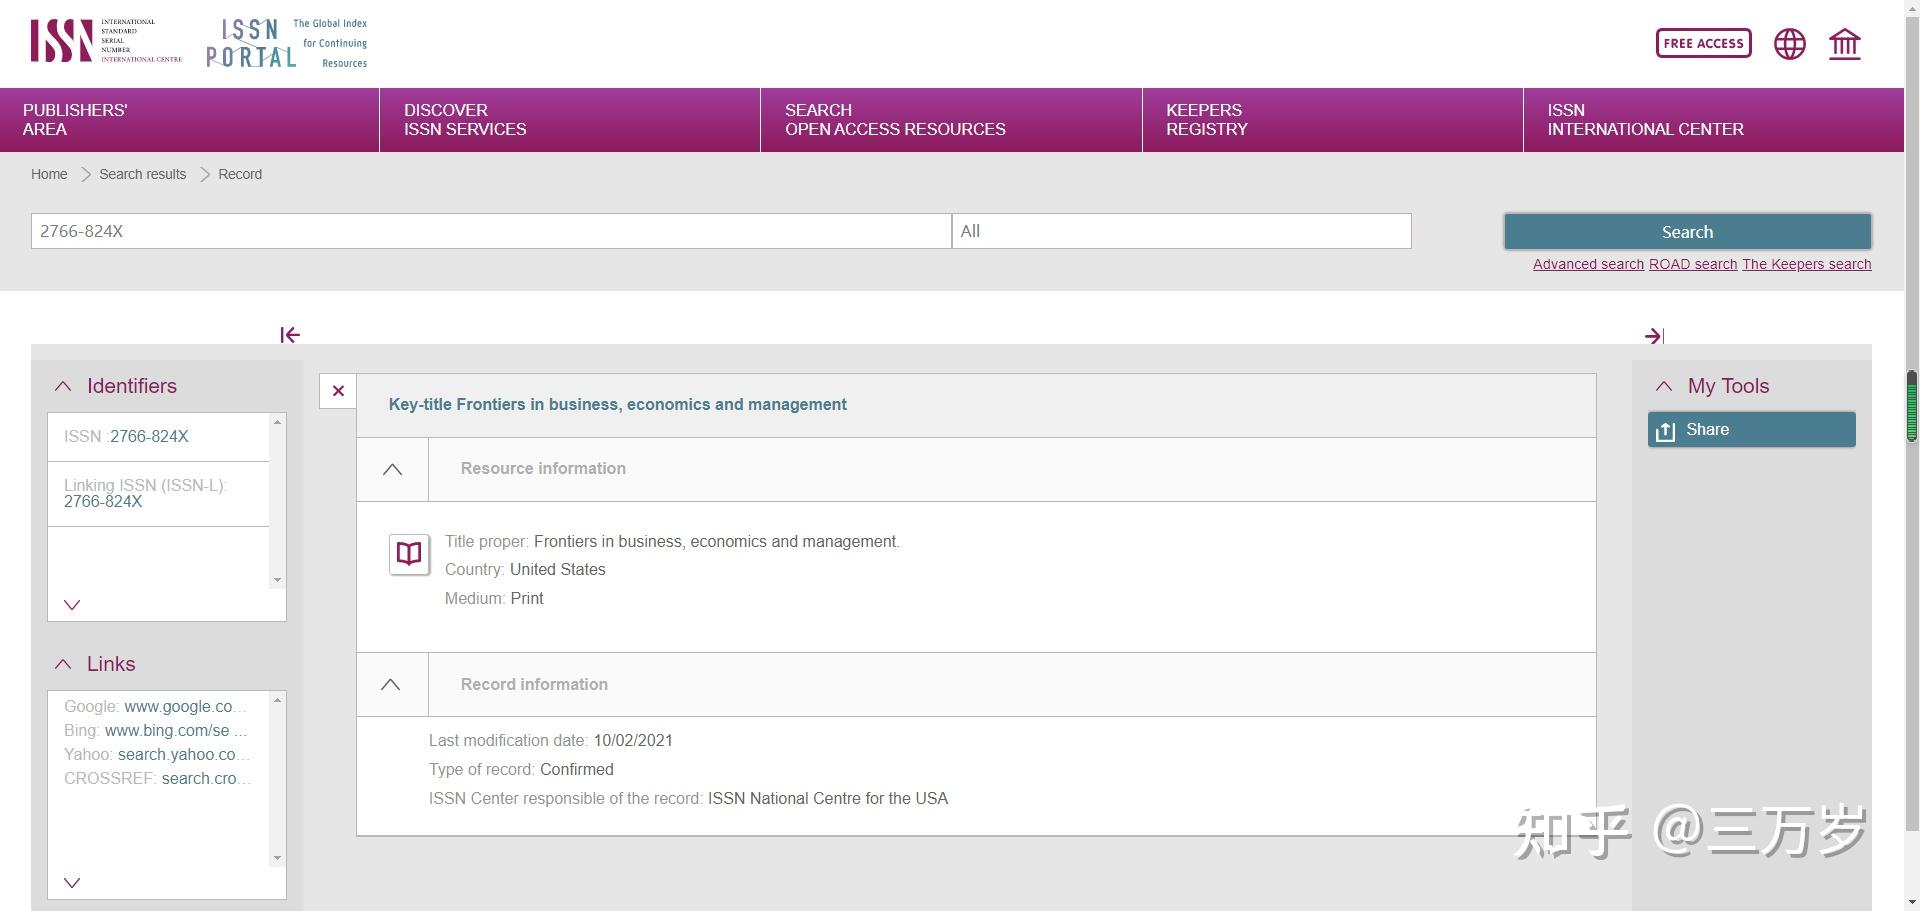
Task: Close the record with X button
Action: [338, 391]
